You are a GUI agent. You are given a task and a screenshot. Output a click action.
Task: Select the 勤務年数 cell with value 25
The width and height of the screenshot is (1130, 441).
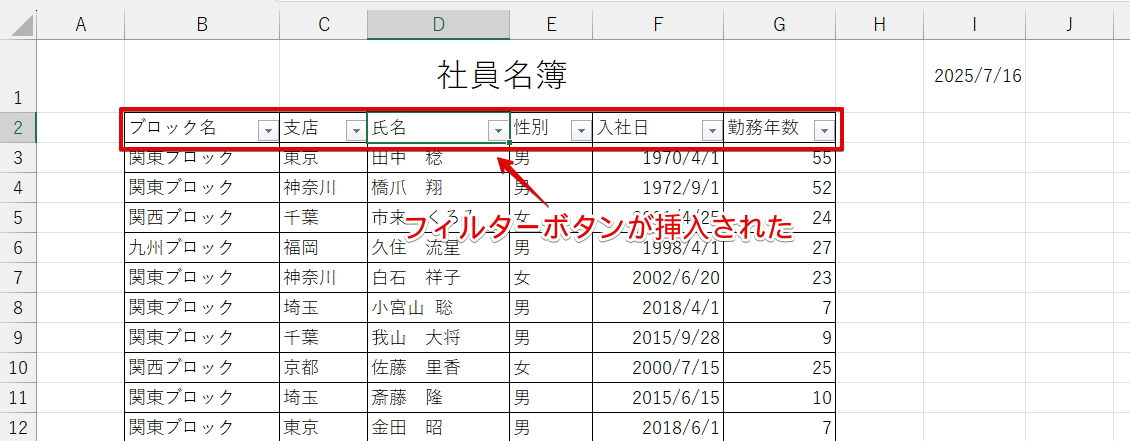[780, 368]
